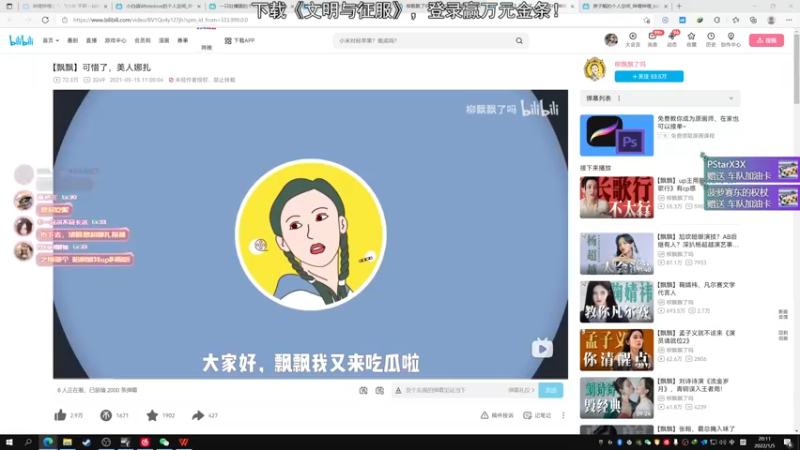Click the video title 【飘飘】可惜了，美人娜扎
This screenshot has height=450, width=800.
coord(102,67)
